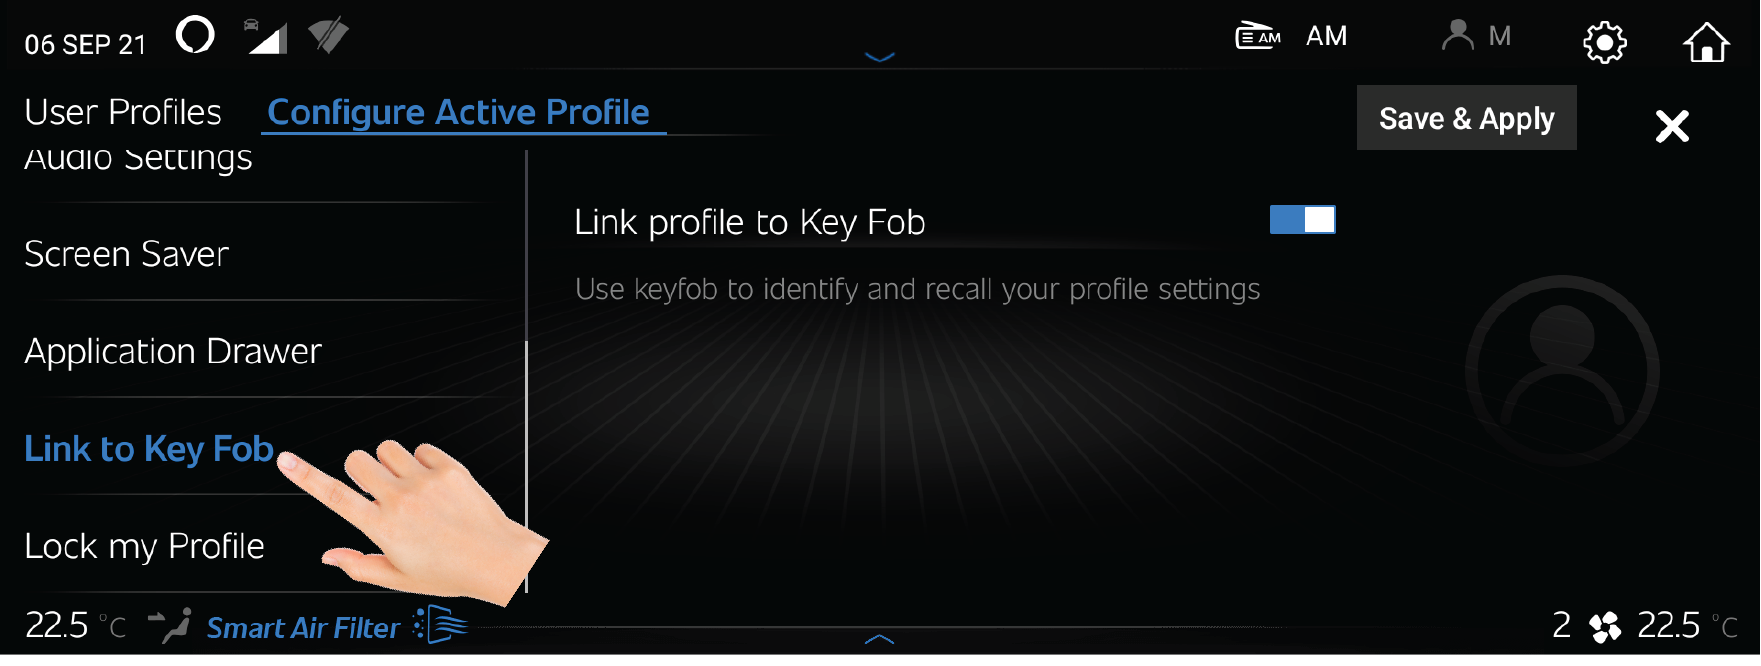The width and height of the screenshot is (1761, 666).
Task: Expand the top pull-down chevron
Action: [x=879, y=57]
